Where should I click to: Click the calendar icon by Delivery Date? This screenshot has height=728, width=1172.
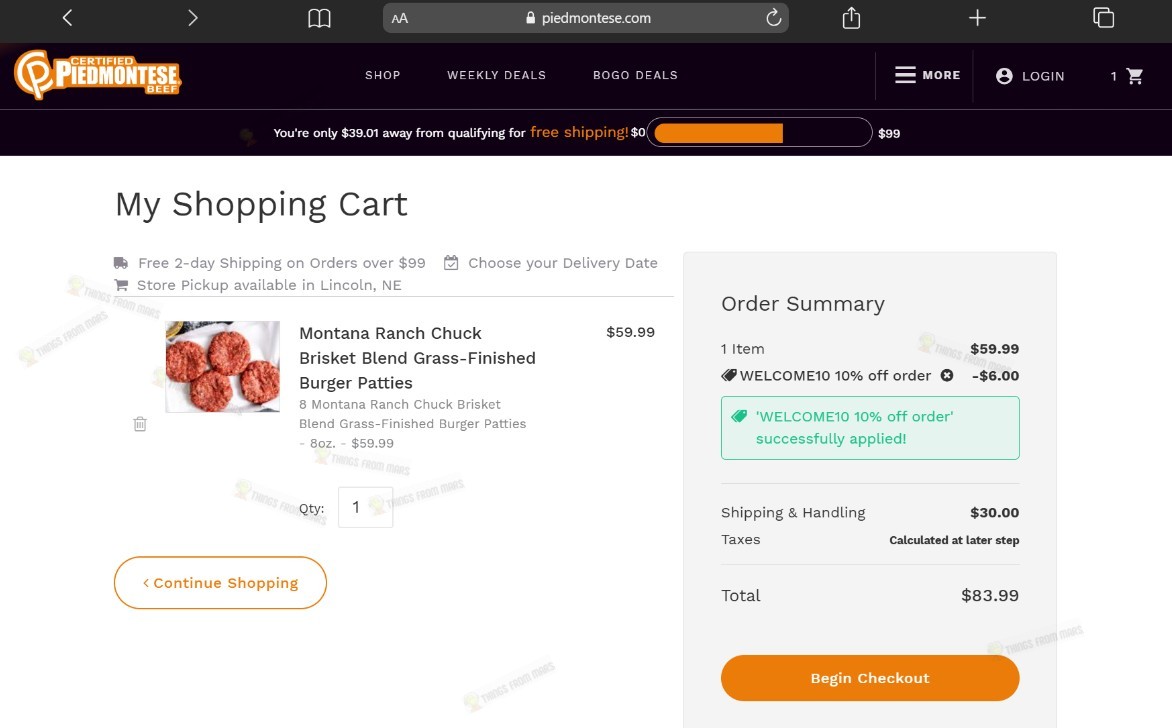coord(451,262)
